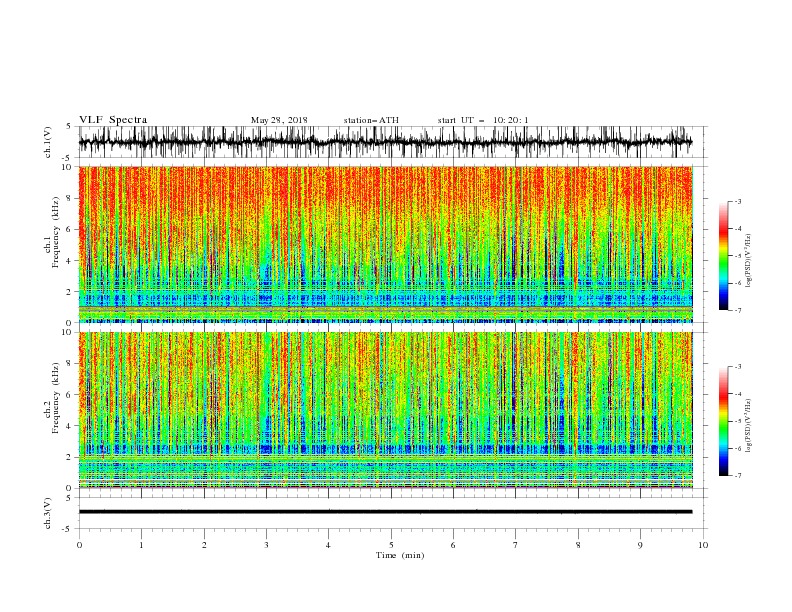Click the "-3" tick on ch.1 color bar
This screenshot has height=612, width=792.
pyautogui.click(x=738, y=201)
